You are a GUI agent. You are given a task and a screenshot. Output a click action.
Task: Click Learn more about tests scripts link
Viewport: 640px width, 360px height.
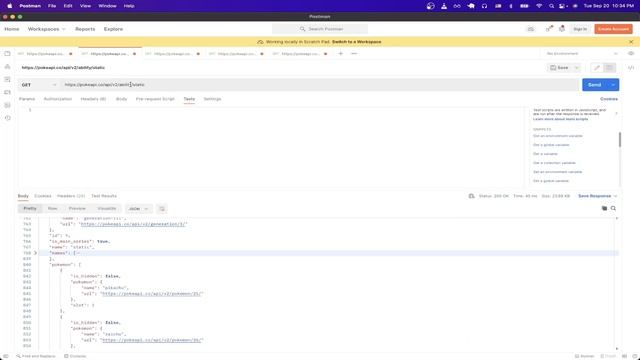tap(560, 119)
